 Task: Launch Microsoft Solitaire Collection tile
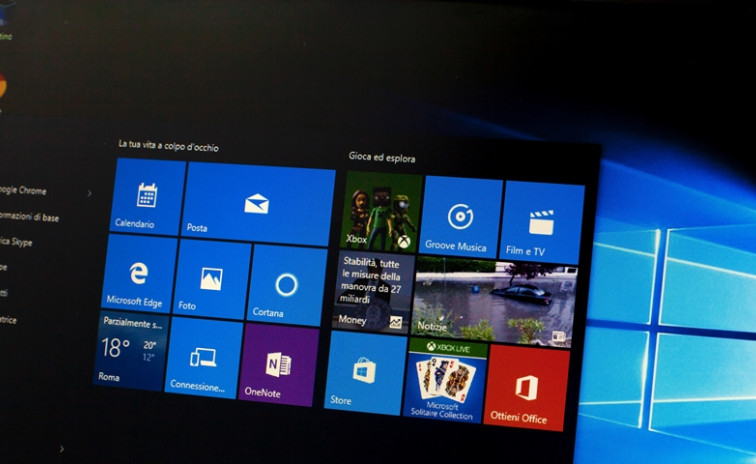coord(444,380)
